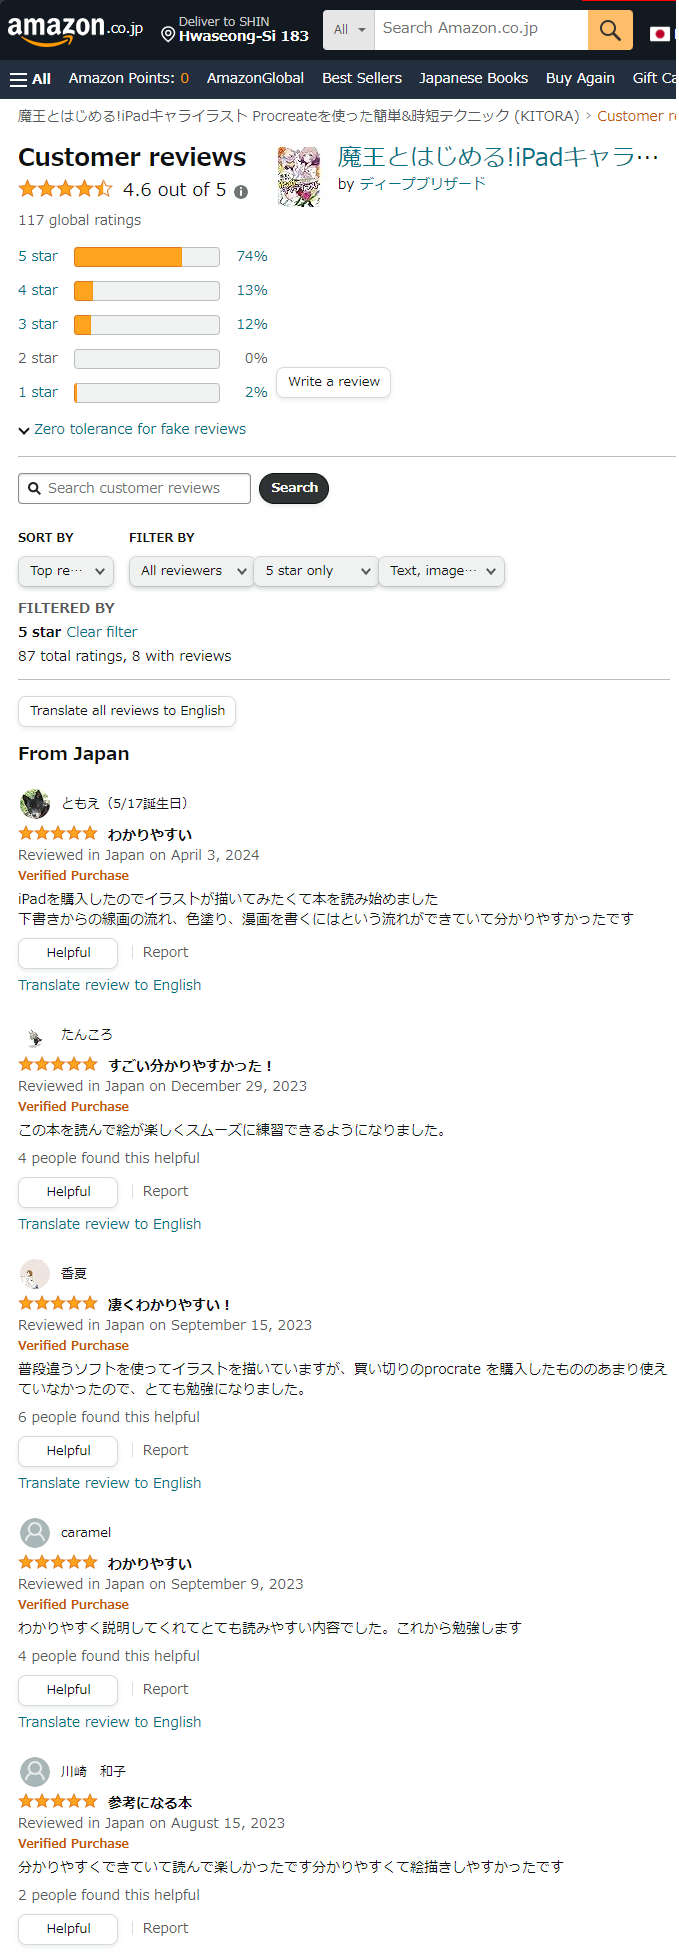Open the 5 star only filter dropdown

pyautogui.click(x=315, y=571)
